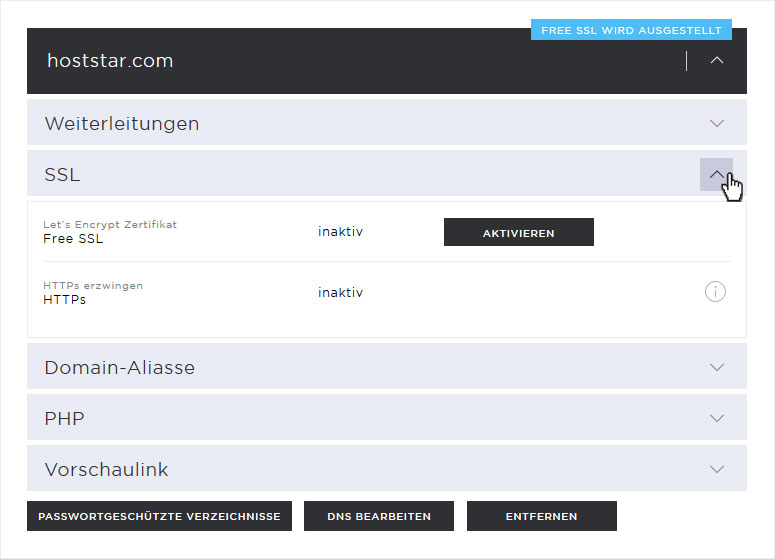Expand the Weiterleitungen section

pyautogui.click(x=717, y=123)
